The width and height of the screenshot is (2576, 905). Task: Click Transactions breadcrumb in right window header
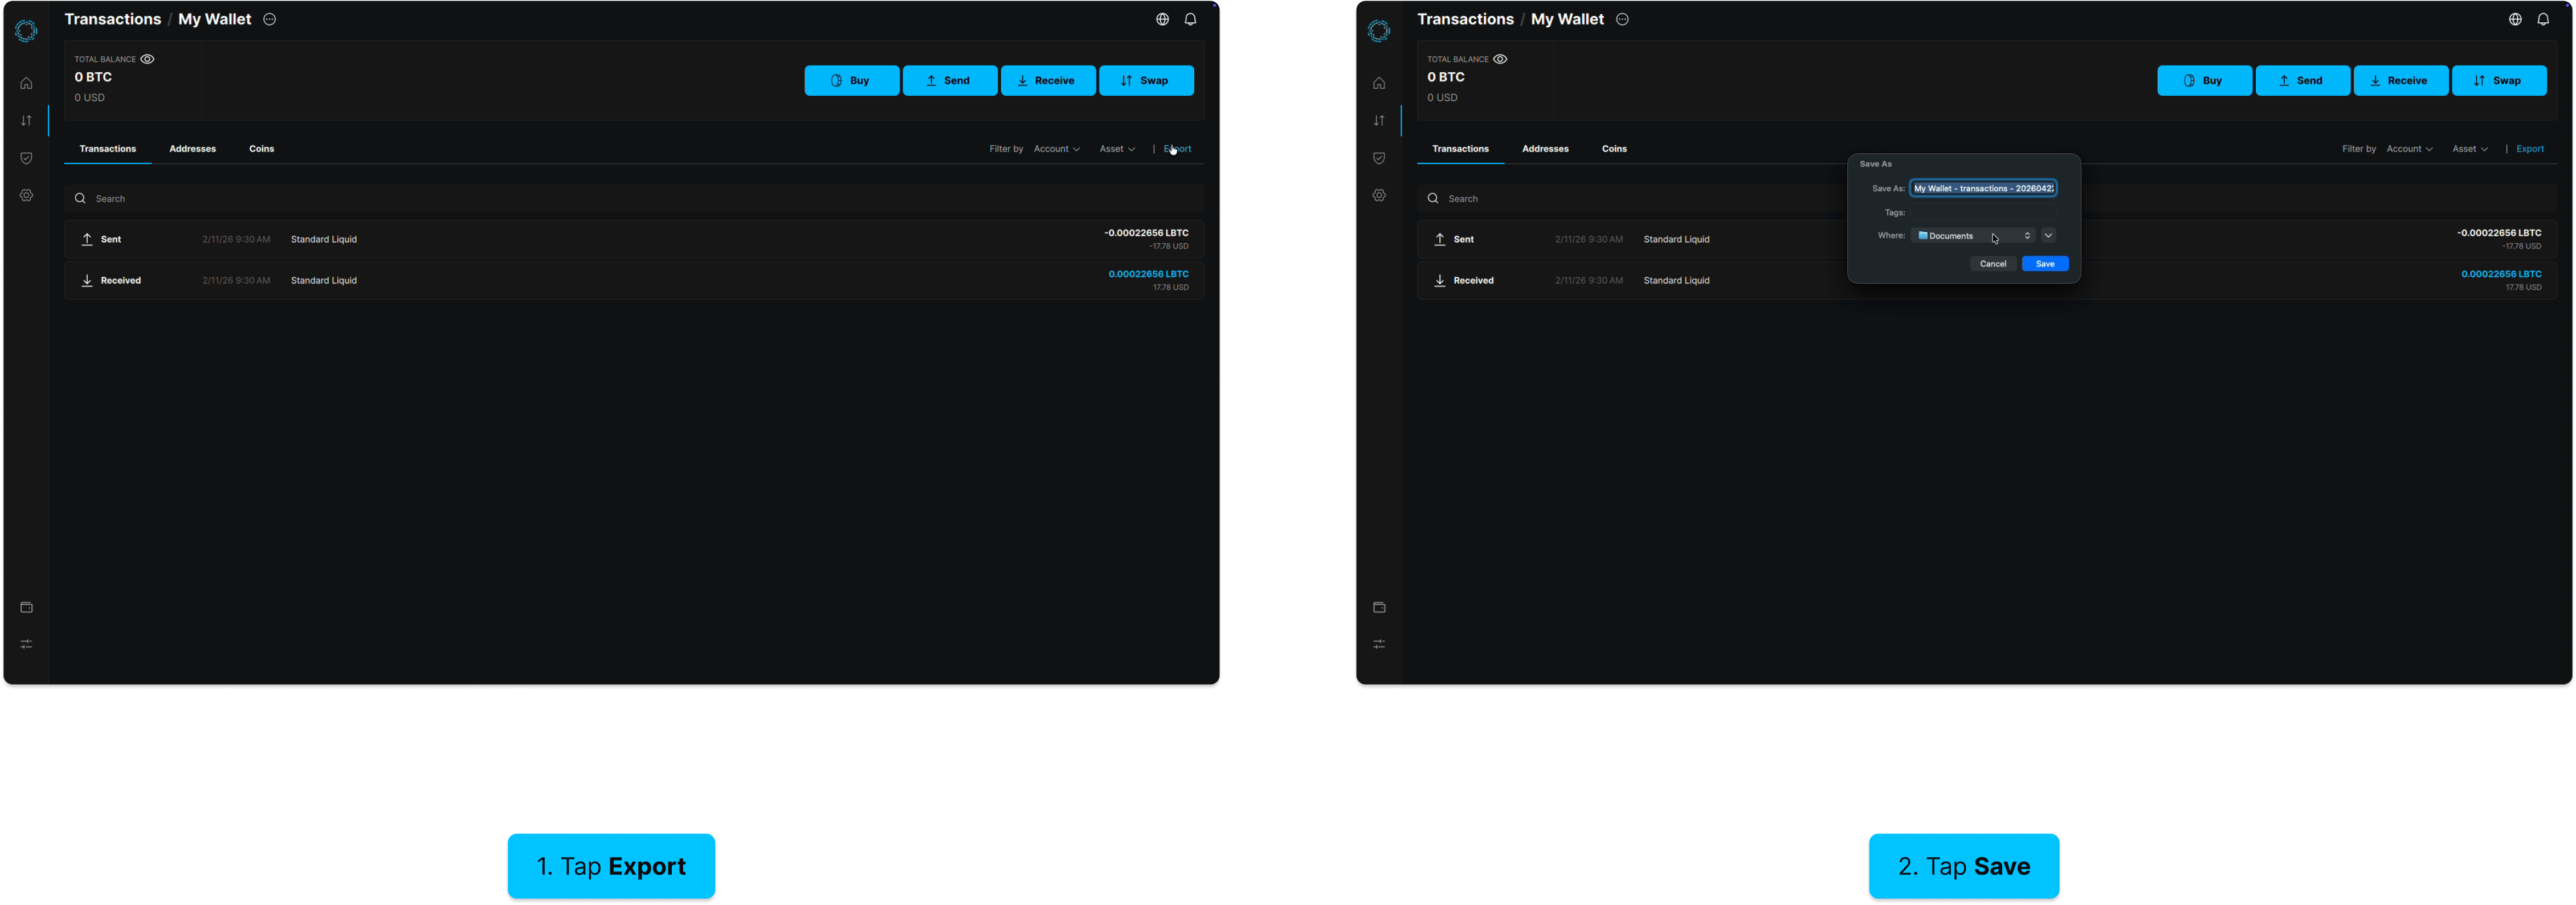coord(1465,19)
